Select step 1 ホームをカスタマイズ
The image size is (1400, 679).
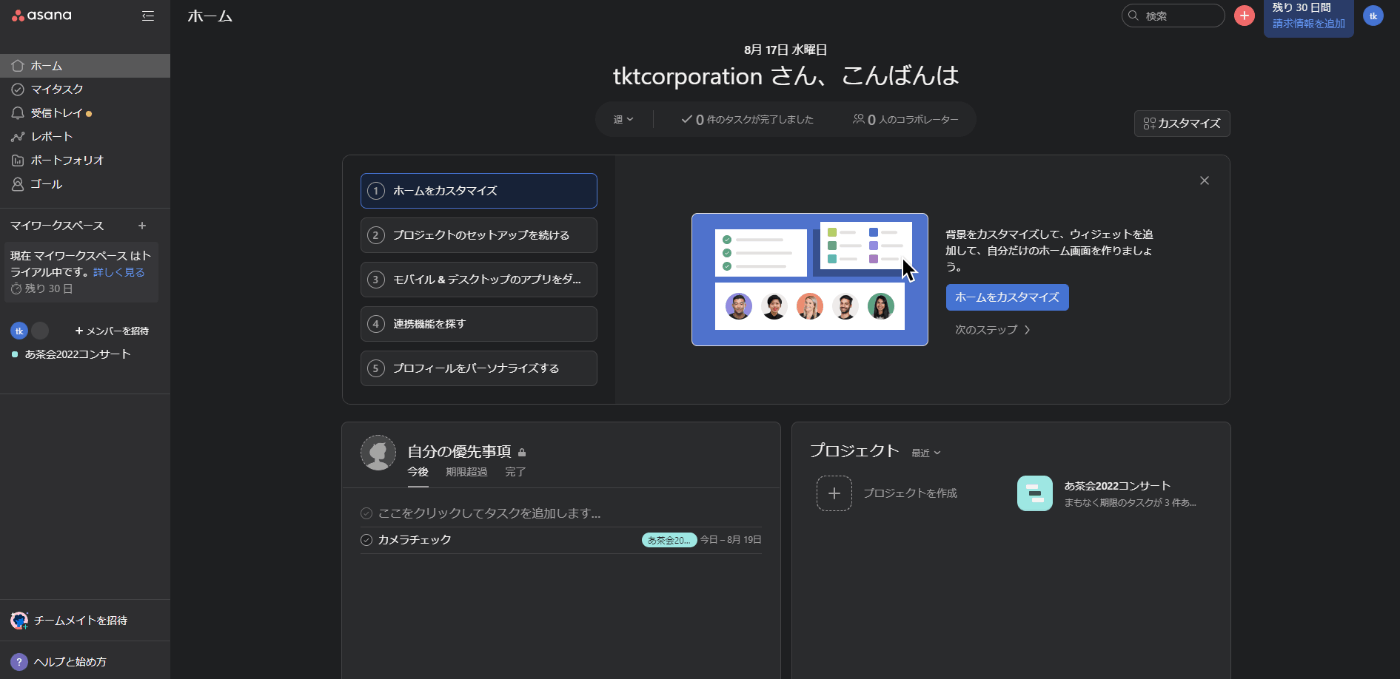479,191
